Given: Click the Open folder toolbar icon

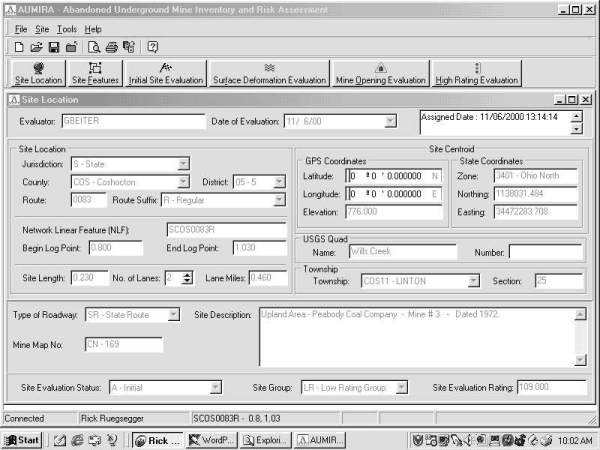Looking at the screenshot, I should pyautogui.click(x=37, y=47).
